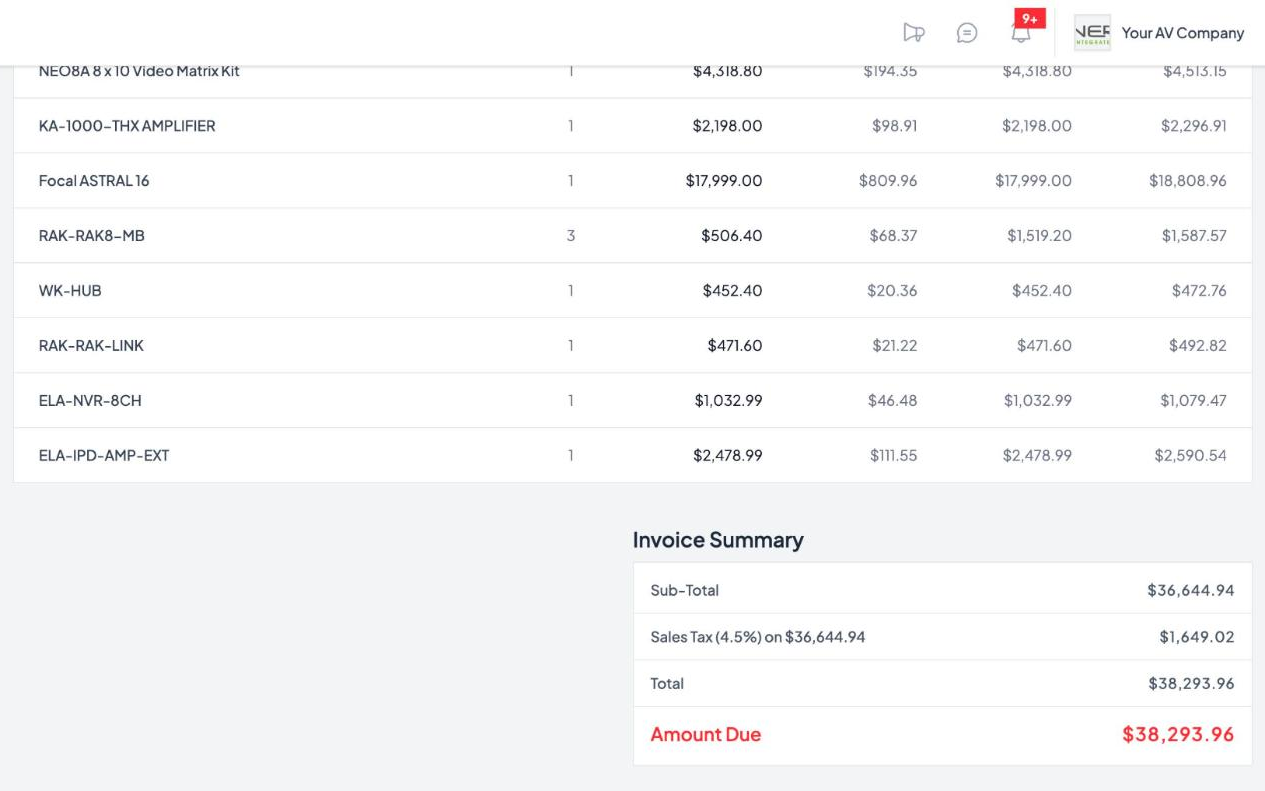This screenshot has width=1265, height=791.
Task: Click the 9+ notification badge
Action: point(1030,19)
